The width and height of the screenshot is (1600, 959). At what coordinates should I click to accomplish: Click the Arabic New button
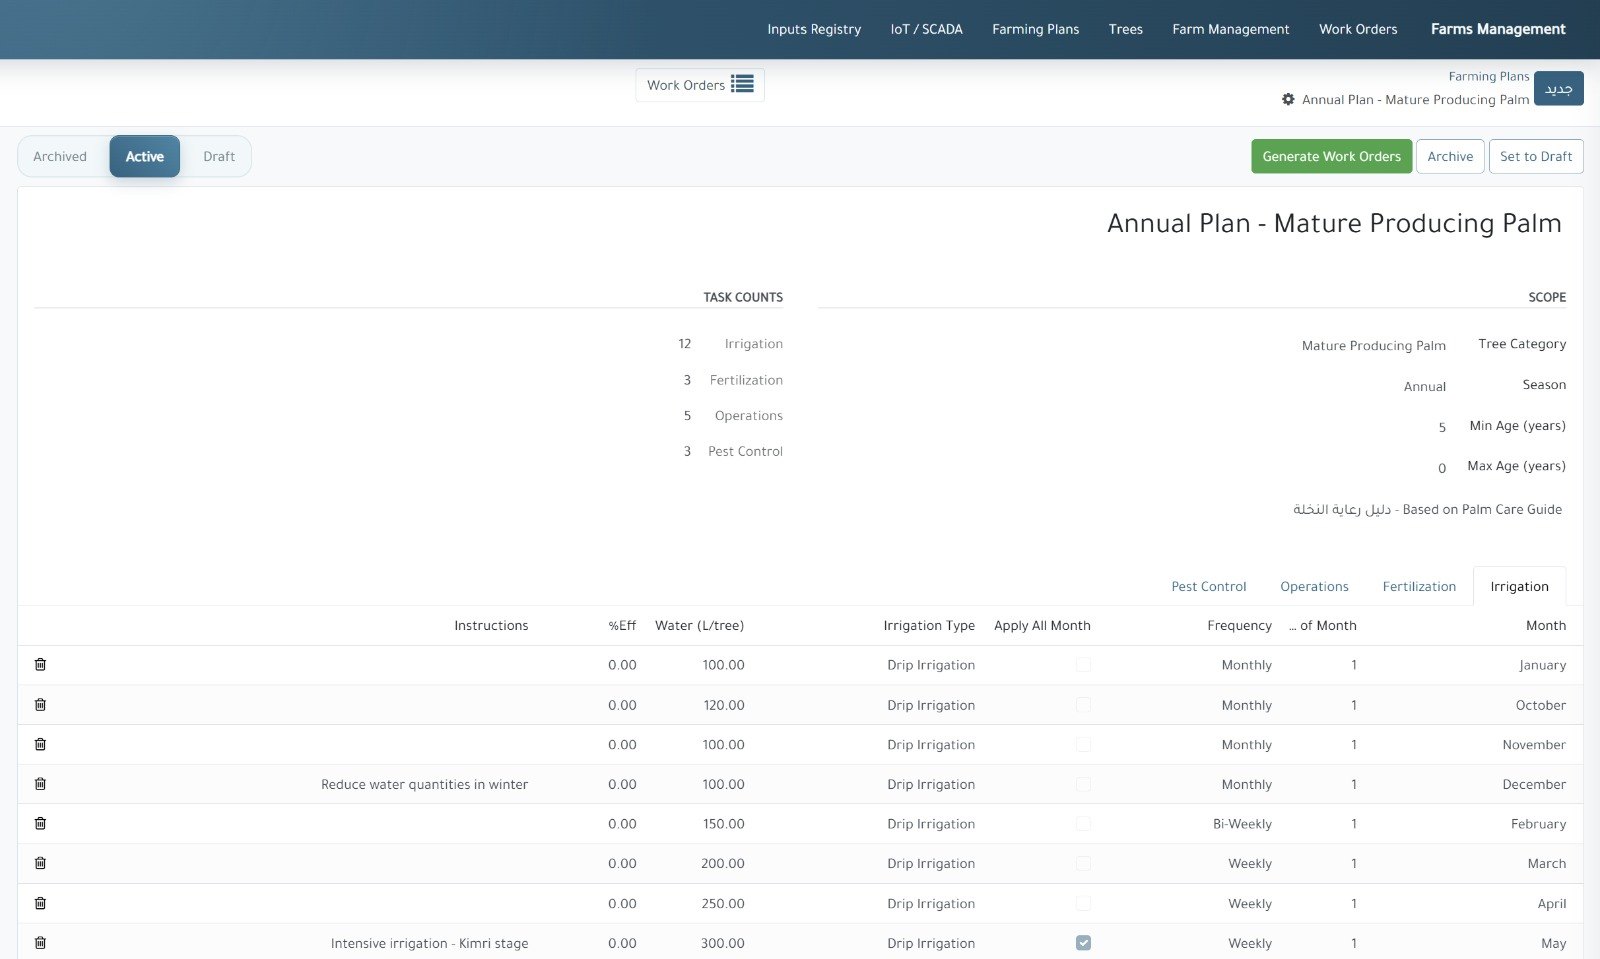(x=1558, y=88)
